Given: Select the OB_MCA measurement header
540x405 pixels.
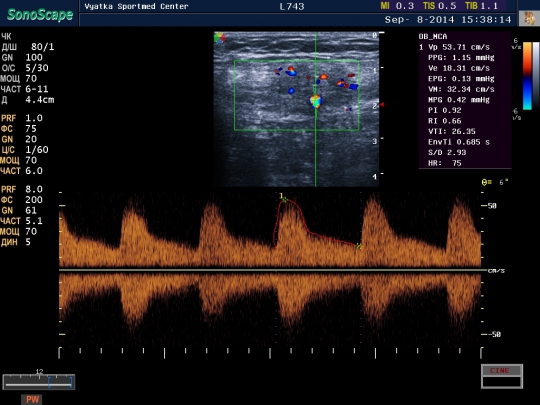Looking at the screenshot, I should (433, 37).
